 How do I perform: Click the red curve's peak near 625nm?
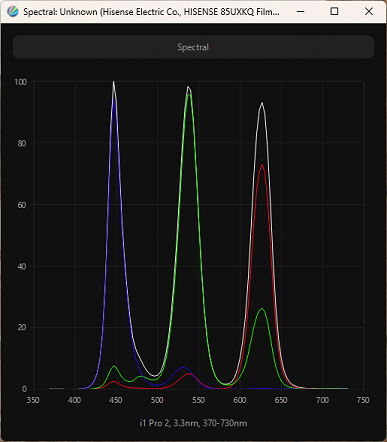pos(262,165)
